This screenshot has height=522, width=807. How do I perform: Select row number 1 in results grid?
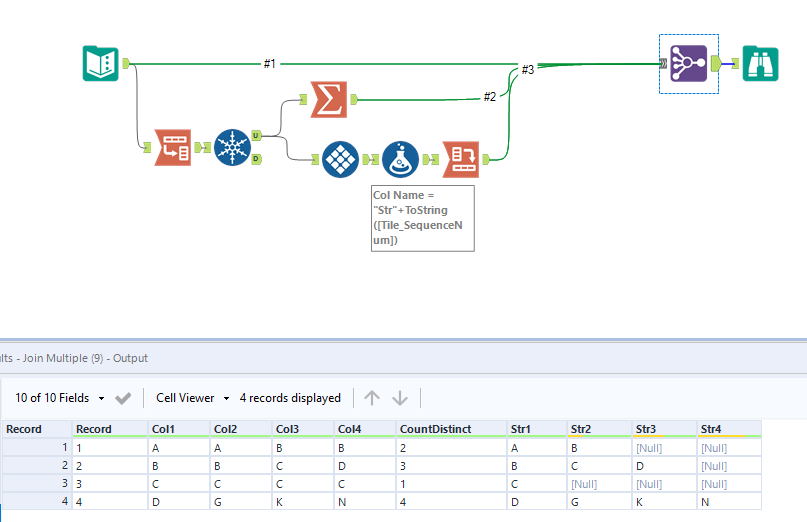point(37,447)
